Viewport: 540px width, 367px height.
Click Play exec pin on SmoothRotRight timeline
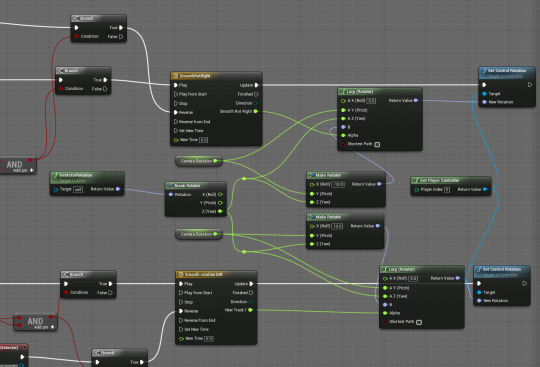coord(176,85)
